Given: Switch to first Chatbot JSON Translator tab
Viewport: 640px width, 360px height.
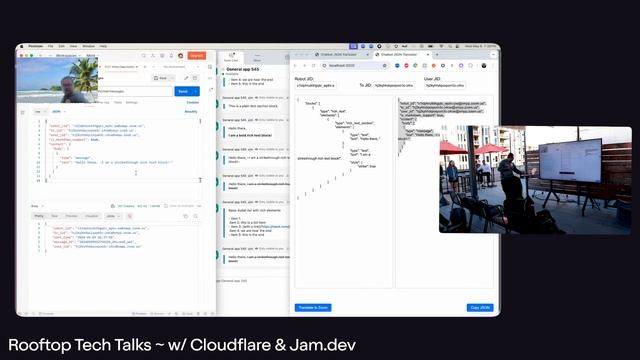Looking at the screenshot, I should (341, 54).
